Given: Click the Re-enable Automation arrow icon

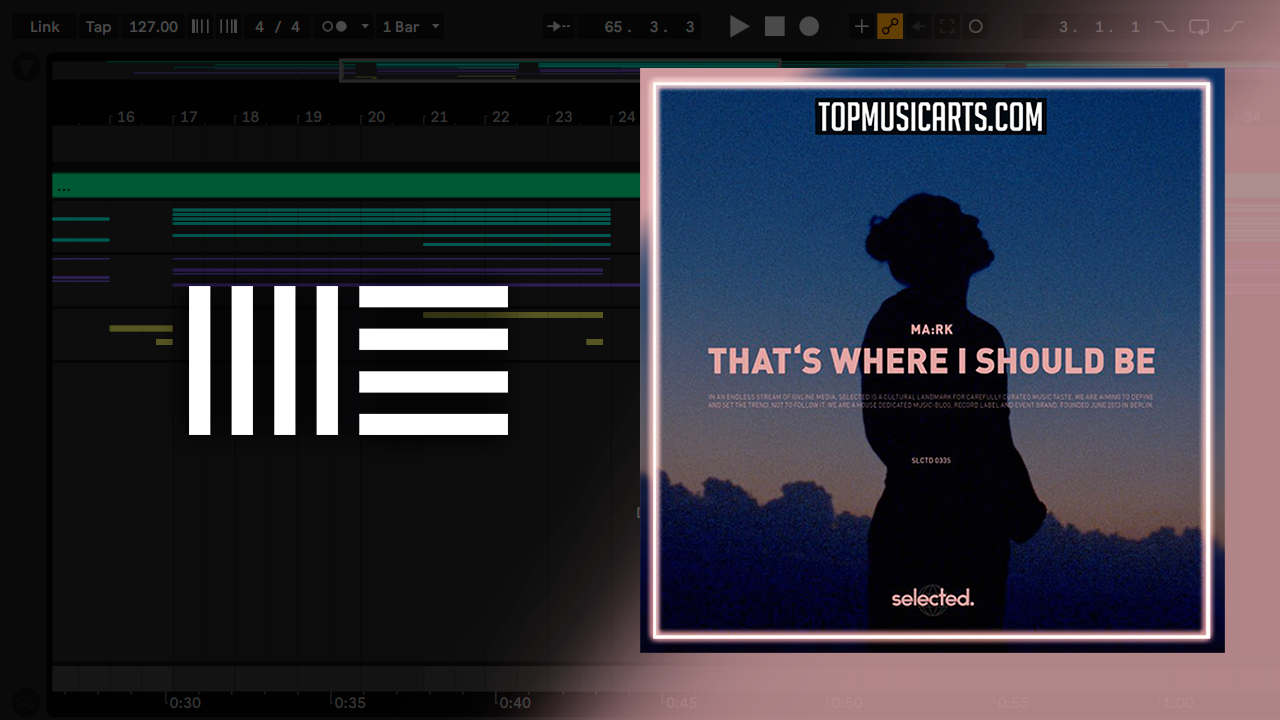Looking at the screenshot, I should pos(919,27).
